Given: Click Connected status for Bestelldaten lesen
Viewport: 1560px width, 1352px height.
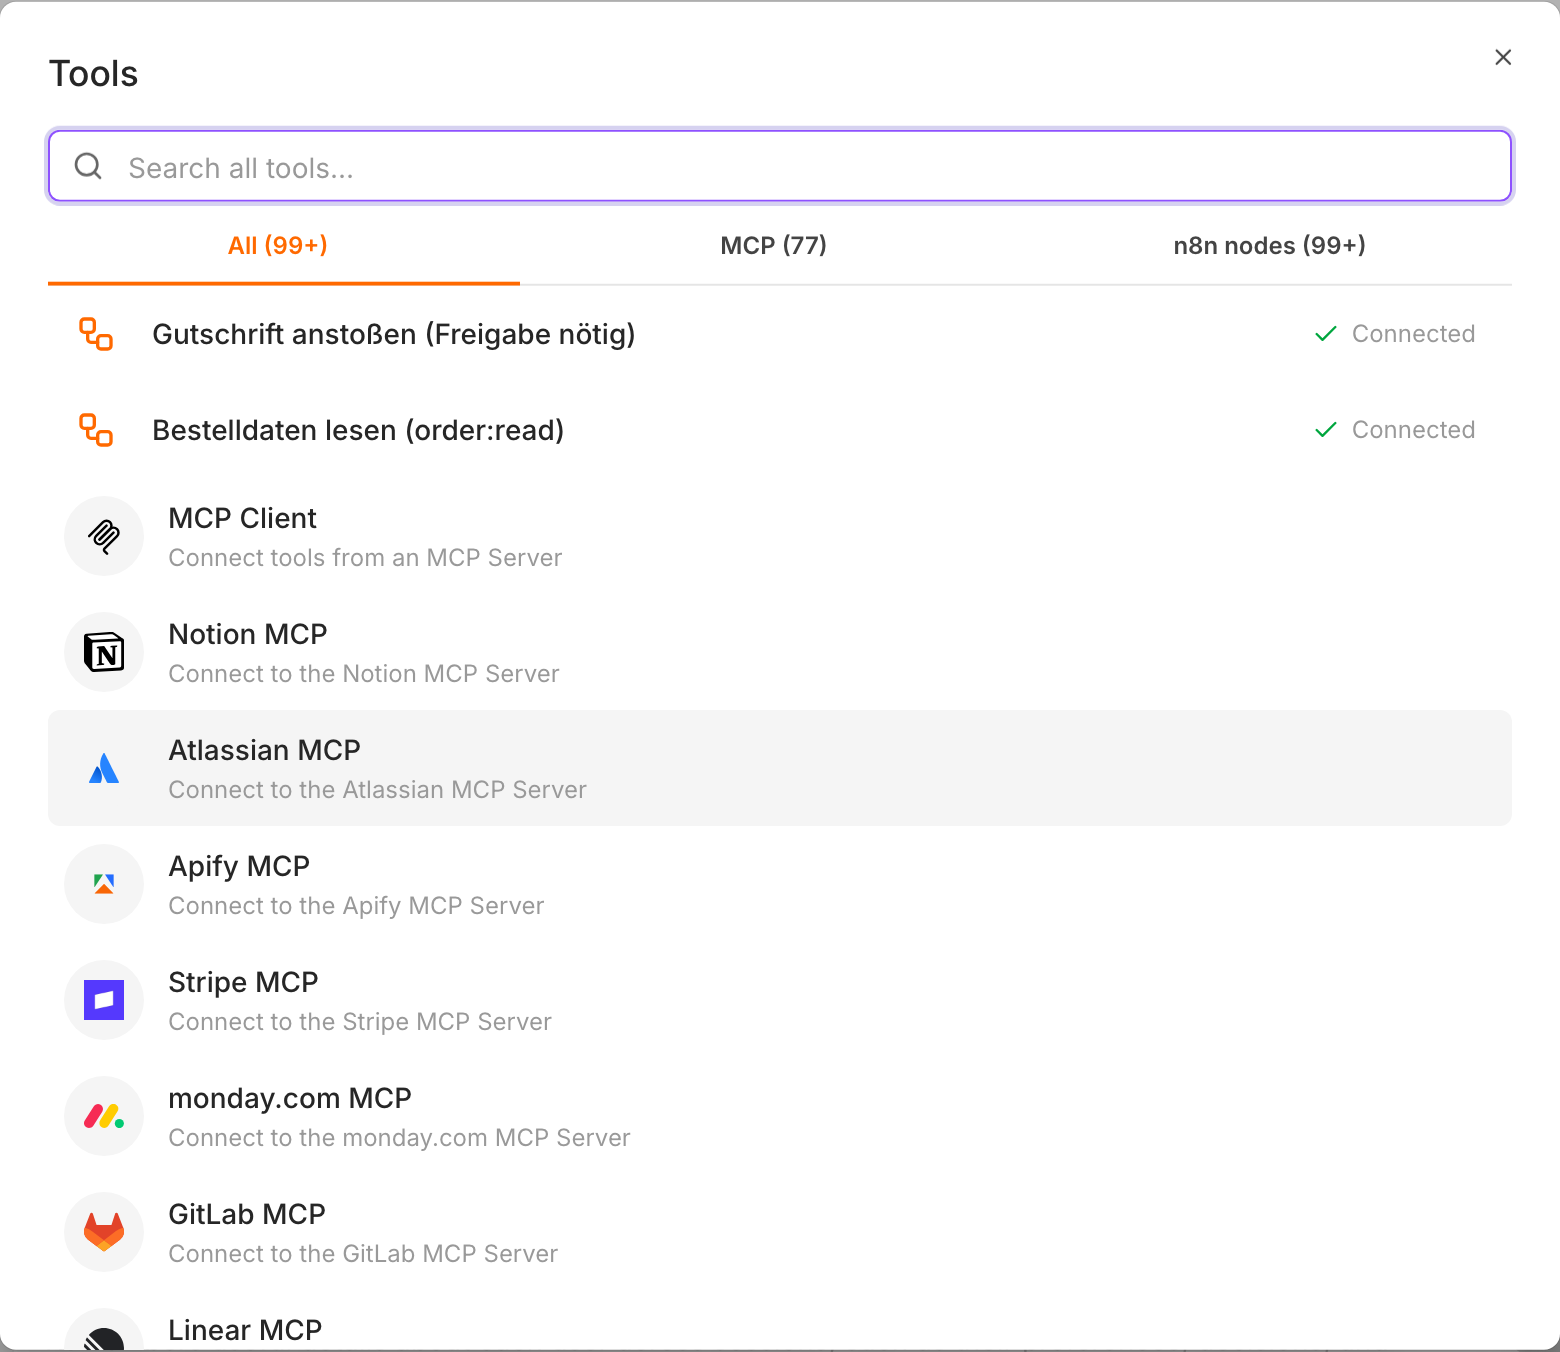Looking at the screenshot, I should tap(1413, 430).
